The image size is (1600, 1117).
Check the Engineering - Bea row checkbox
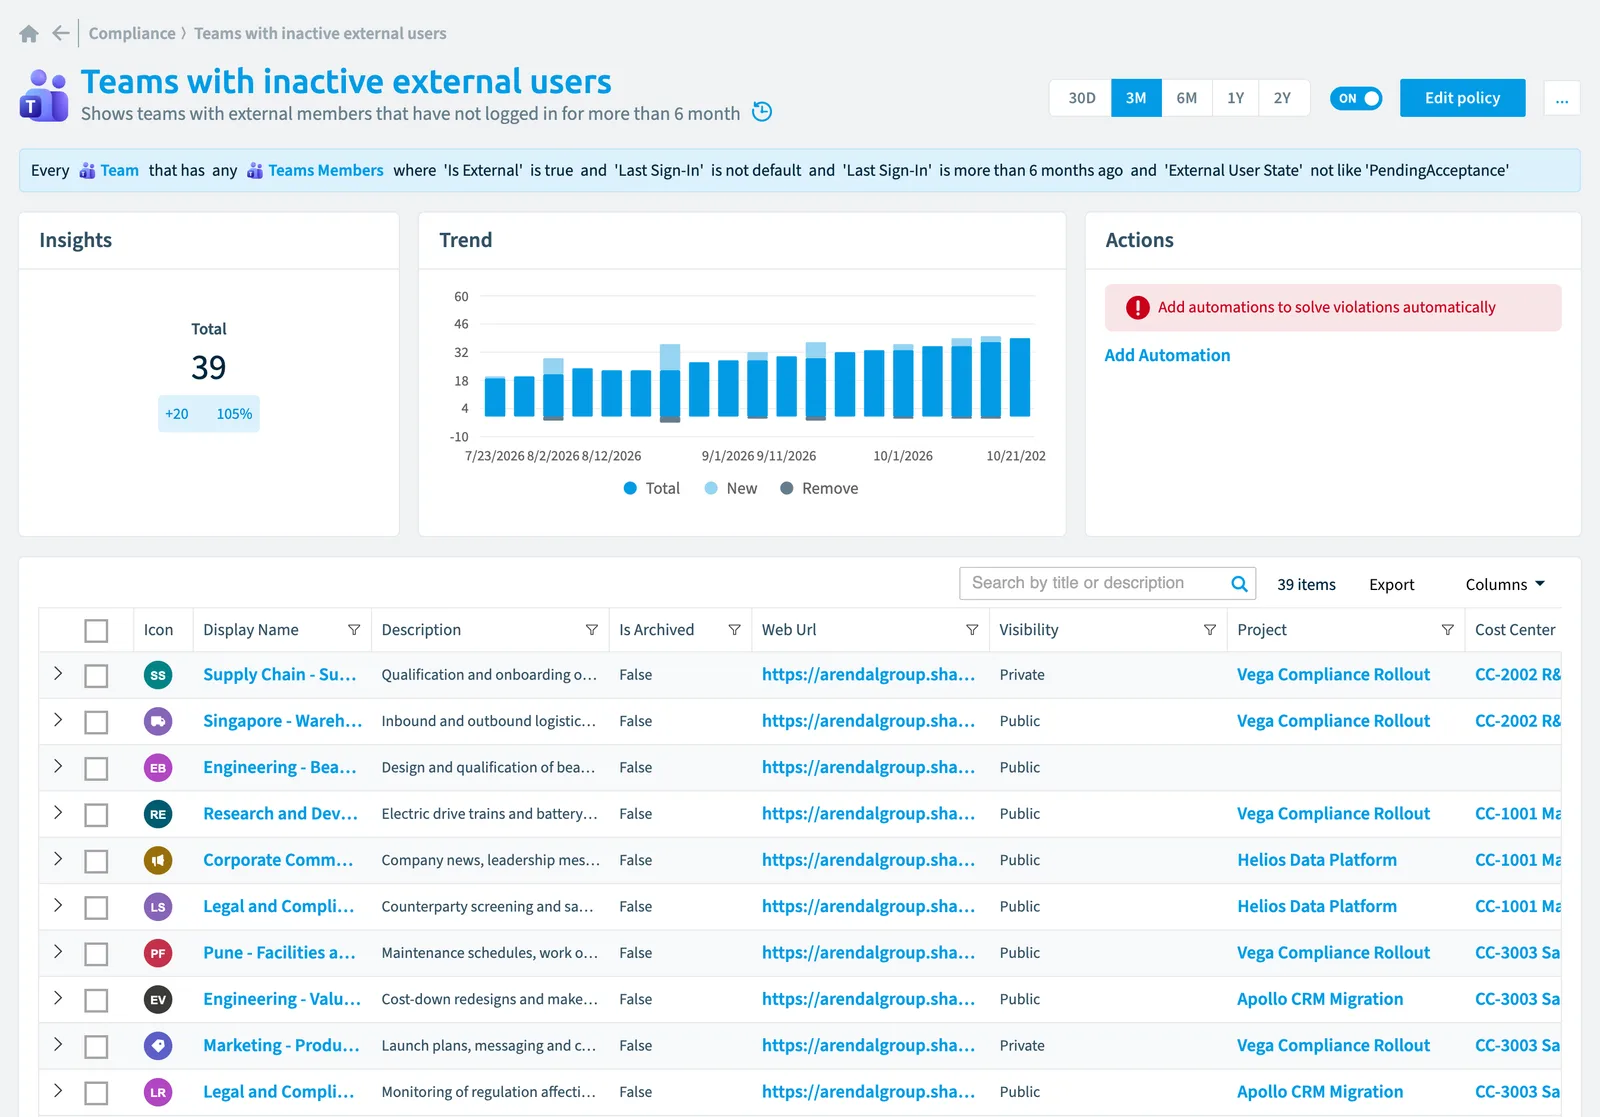(96, 769)
